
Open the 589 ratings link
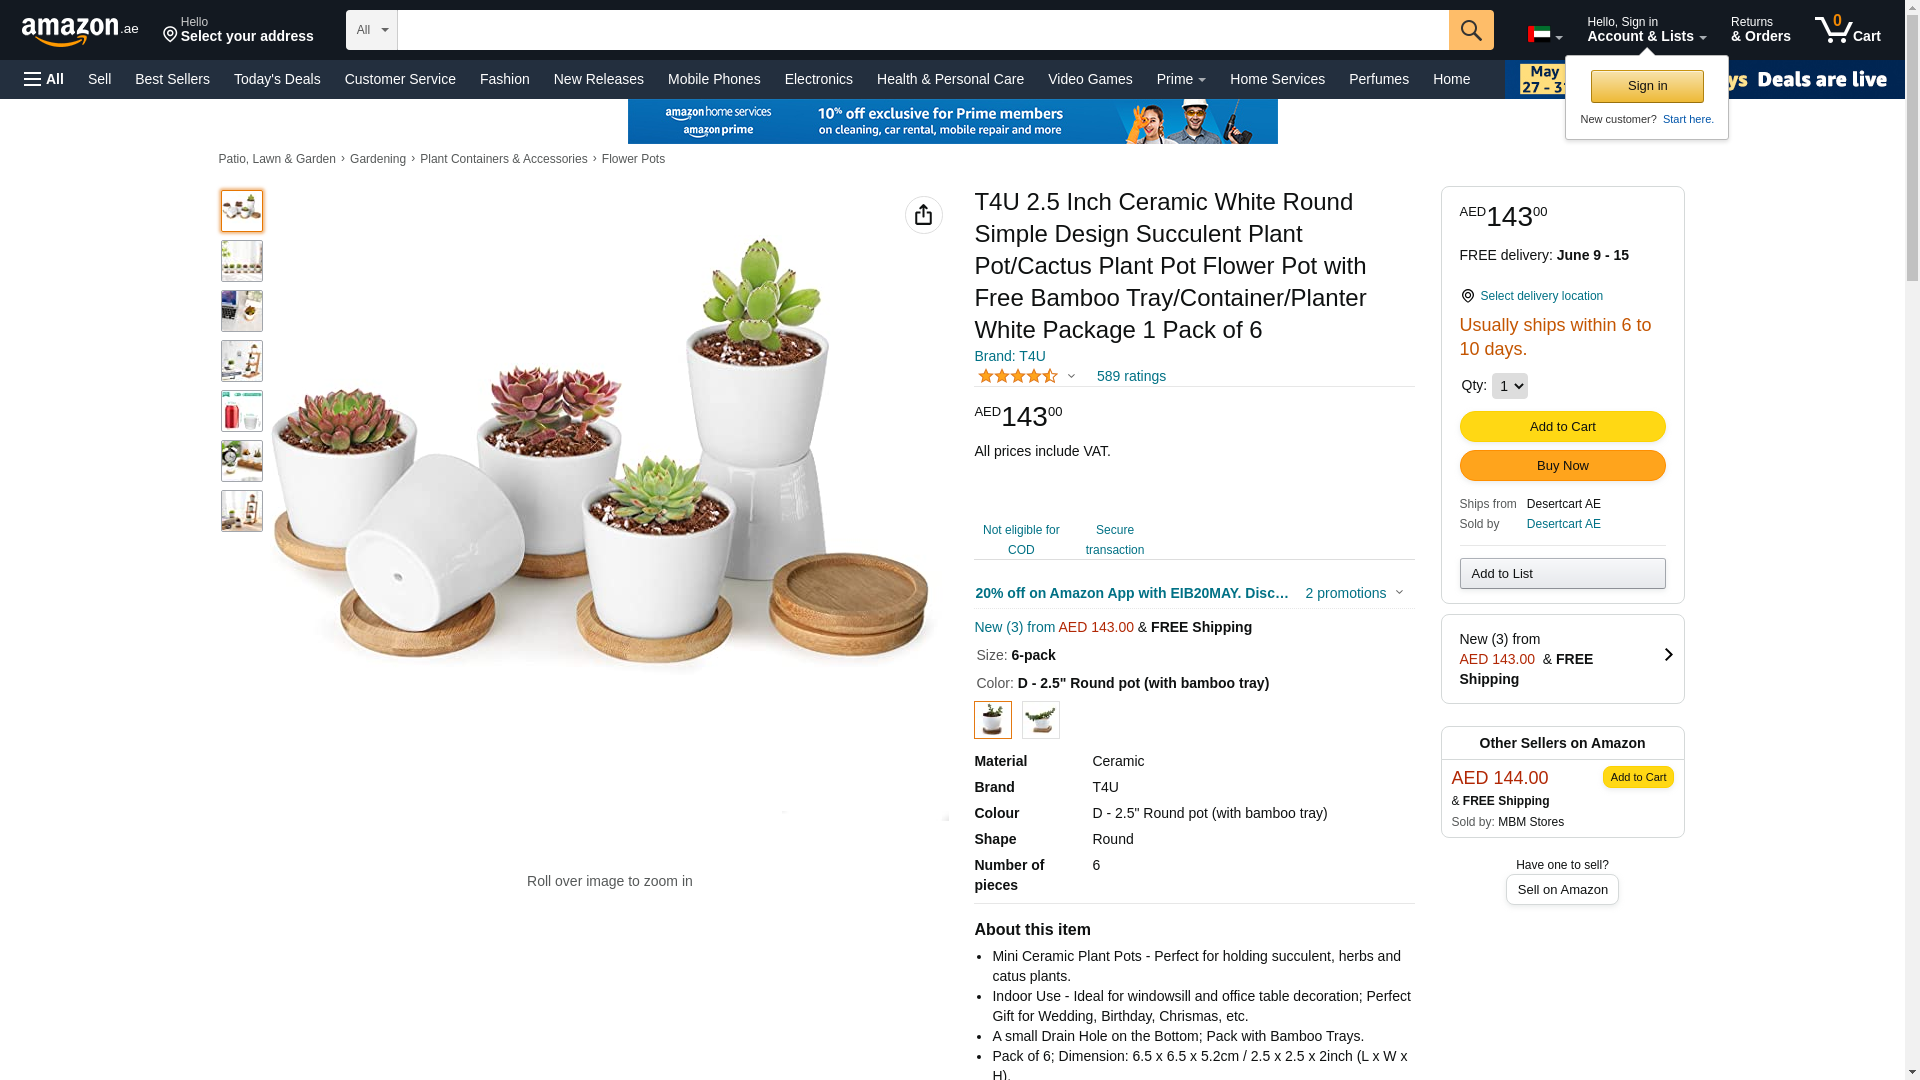coord(1131,376)
